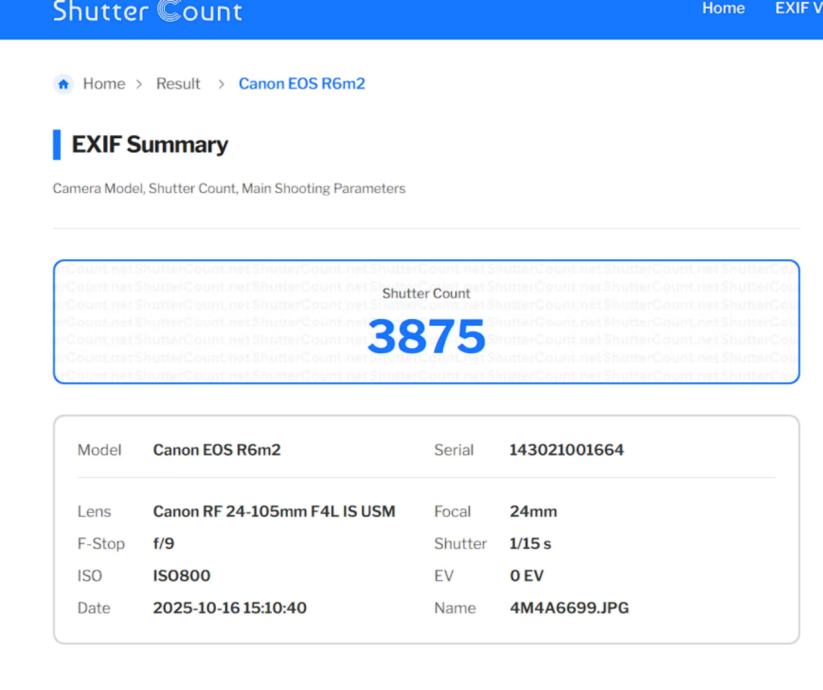
Task: Click the Shutter Count site logo
Action: click(x=147, y=12)
